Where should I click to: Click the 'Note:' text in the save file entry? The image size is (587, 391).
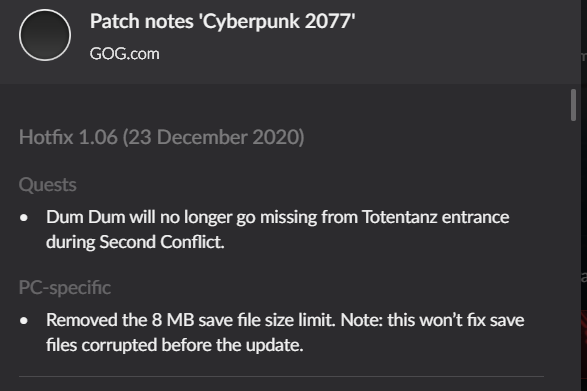click(x=362, y=320)
